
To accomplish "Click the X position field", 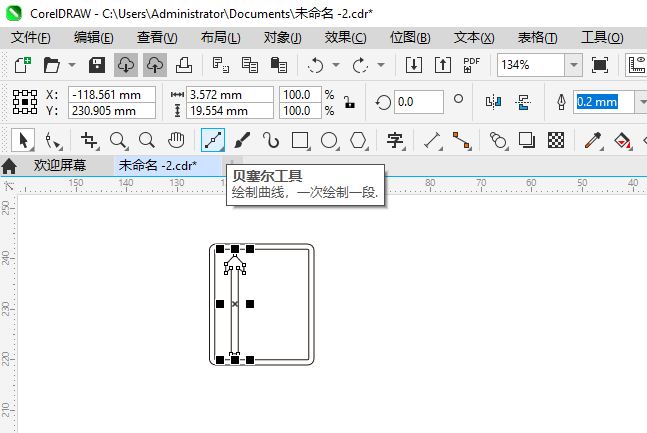I will pos(111,95).
